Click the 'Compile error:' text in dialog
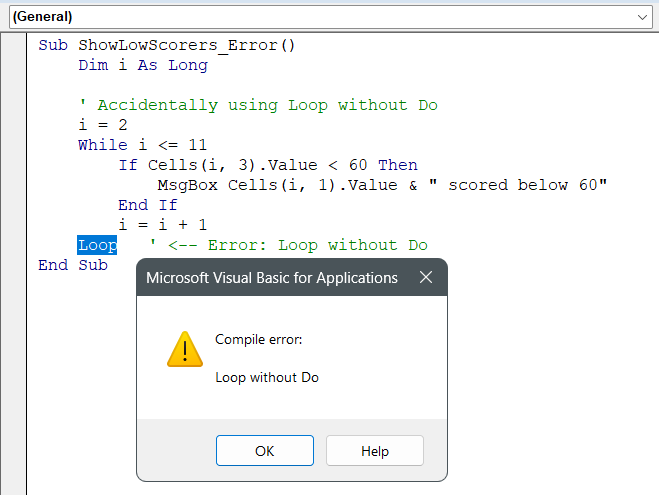Image resolution: width=659 pixels, height=495 pixels. click(258, 340)
